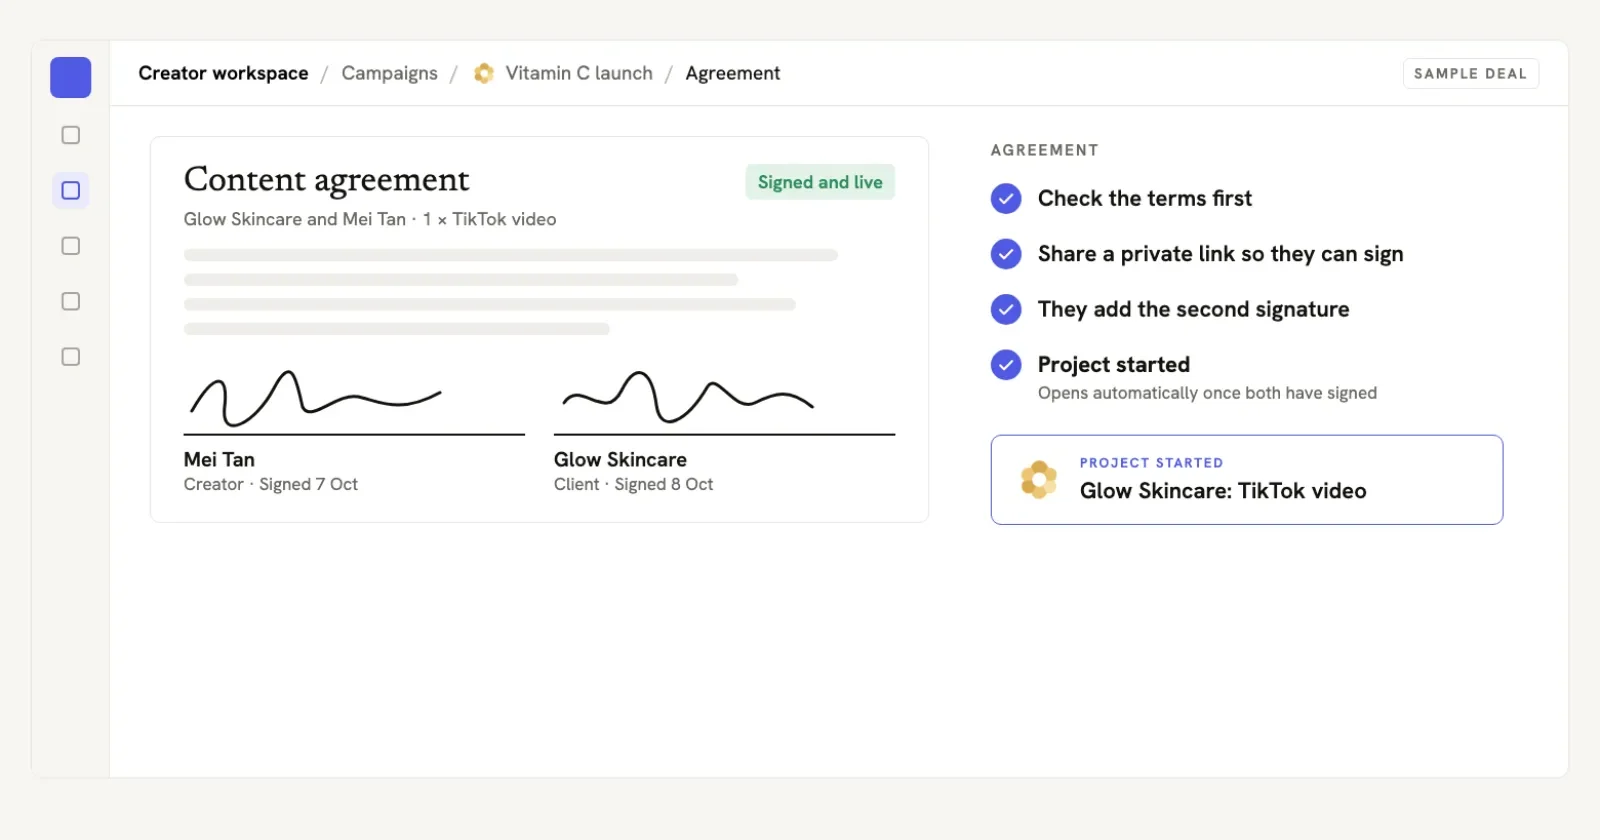Screen dimensions: 1600x840
Task: Click the "Content agreement" heading
Action: 326,179
